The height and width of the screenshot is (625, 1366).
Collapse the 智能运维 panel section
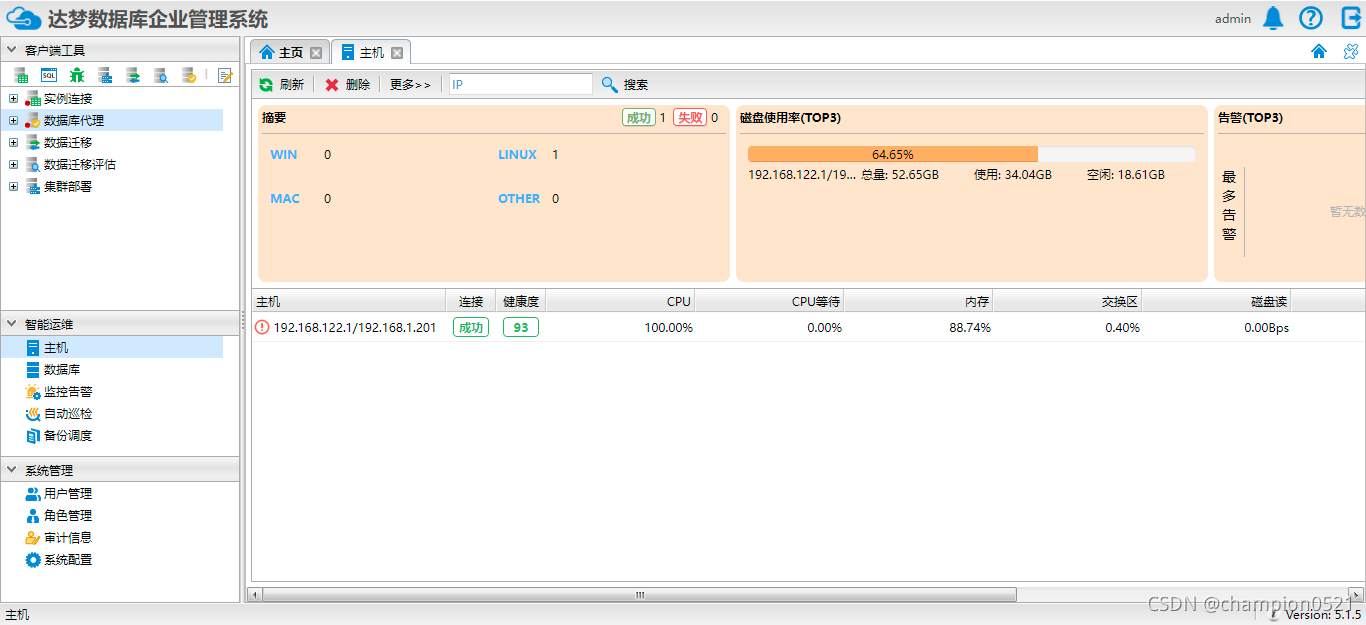[x=12, y=324]
